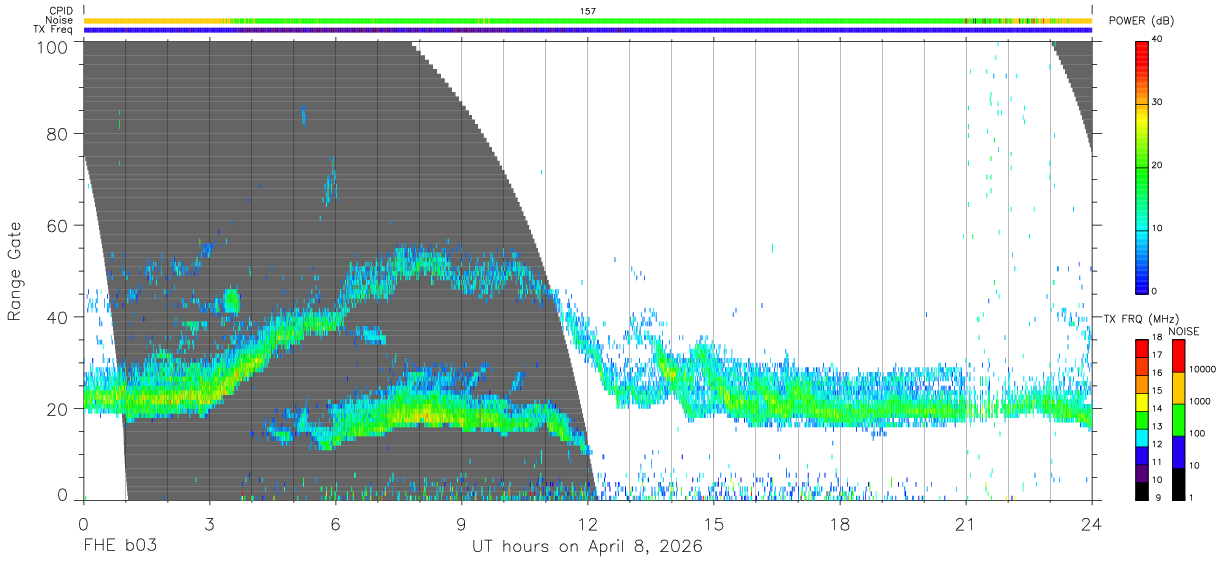Click the 'POWER (dB)' colorbar title
1228x567 pixels.
1142,21
